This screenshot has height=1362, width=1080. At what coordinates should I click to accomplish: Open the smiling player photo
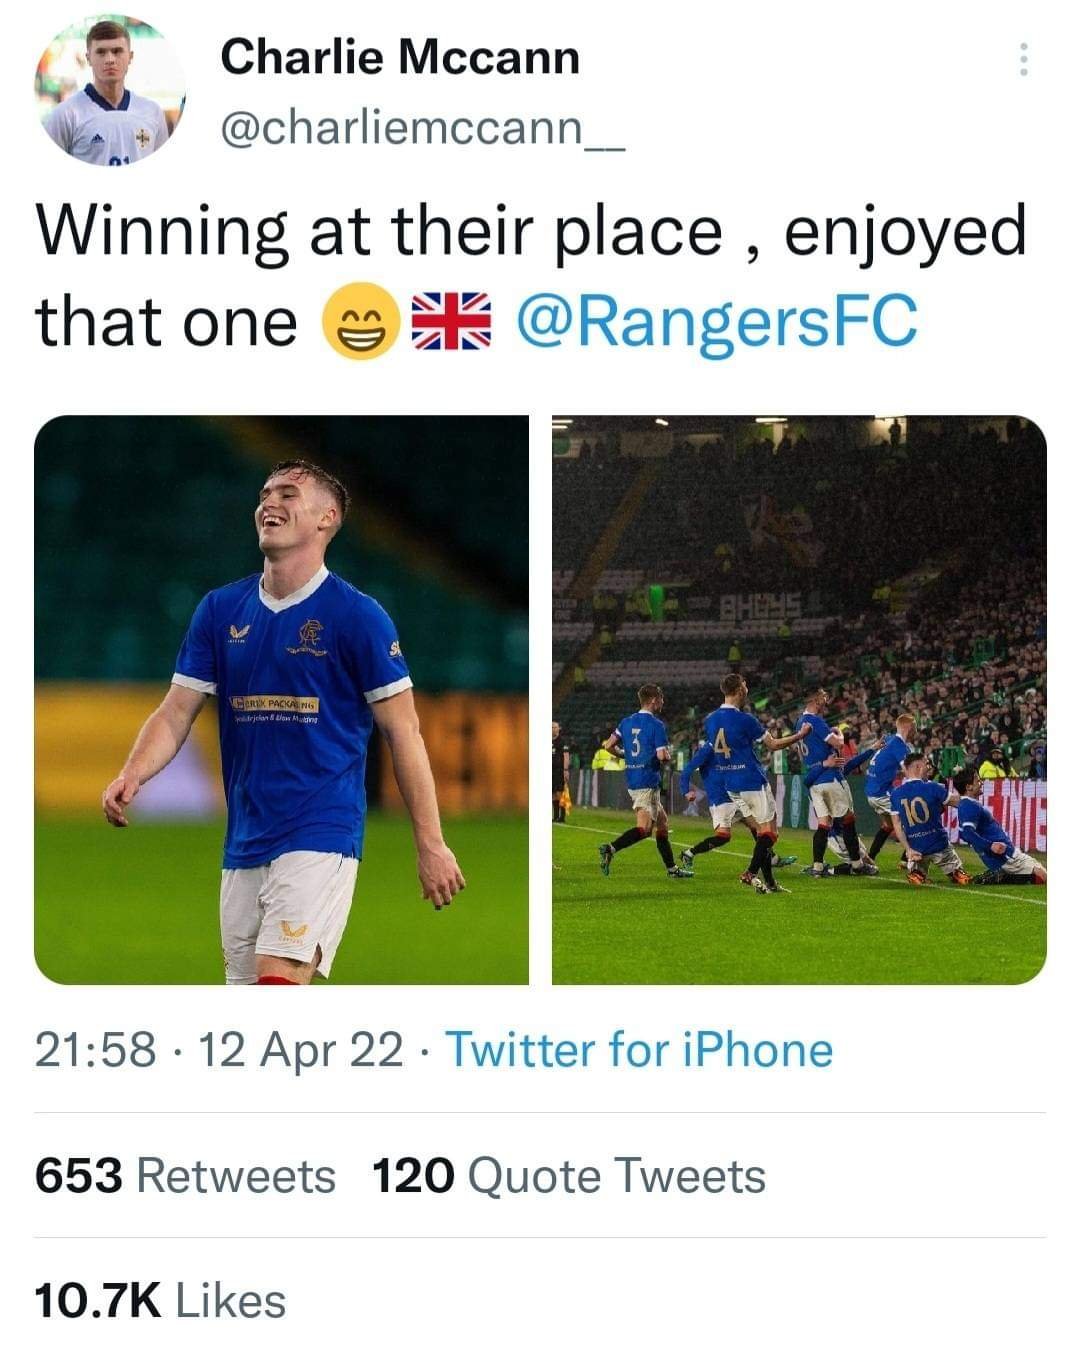coord(281,699)
